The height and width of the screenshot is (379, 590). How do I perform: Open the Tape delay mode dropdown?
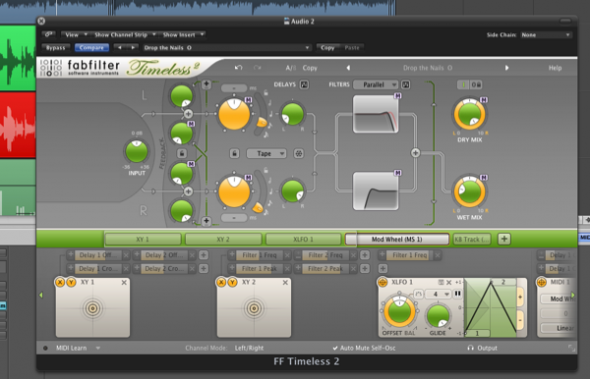pos(266,153)
